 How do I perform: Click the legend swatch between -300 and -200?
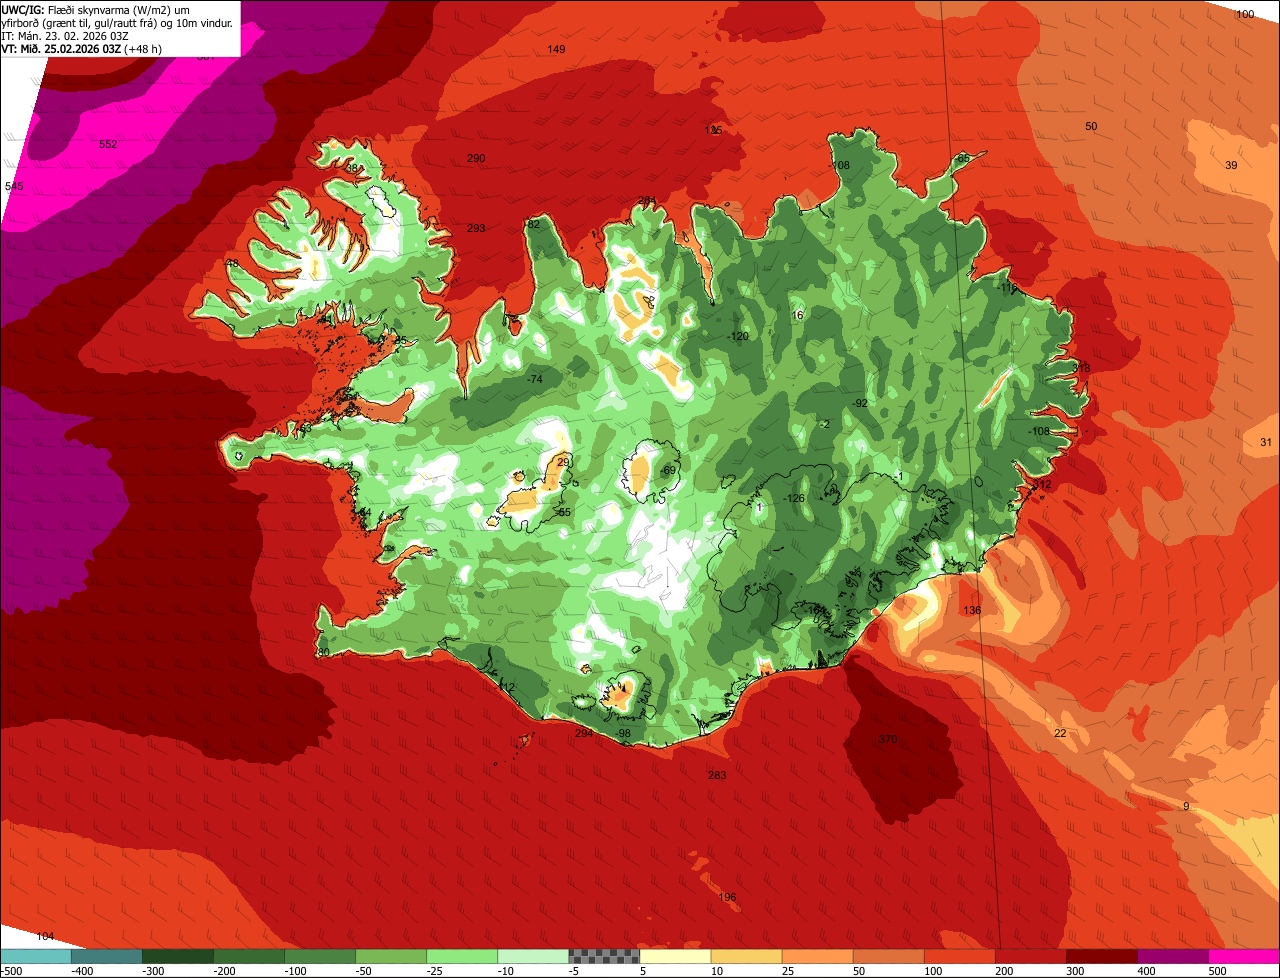(178, 956)
